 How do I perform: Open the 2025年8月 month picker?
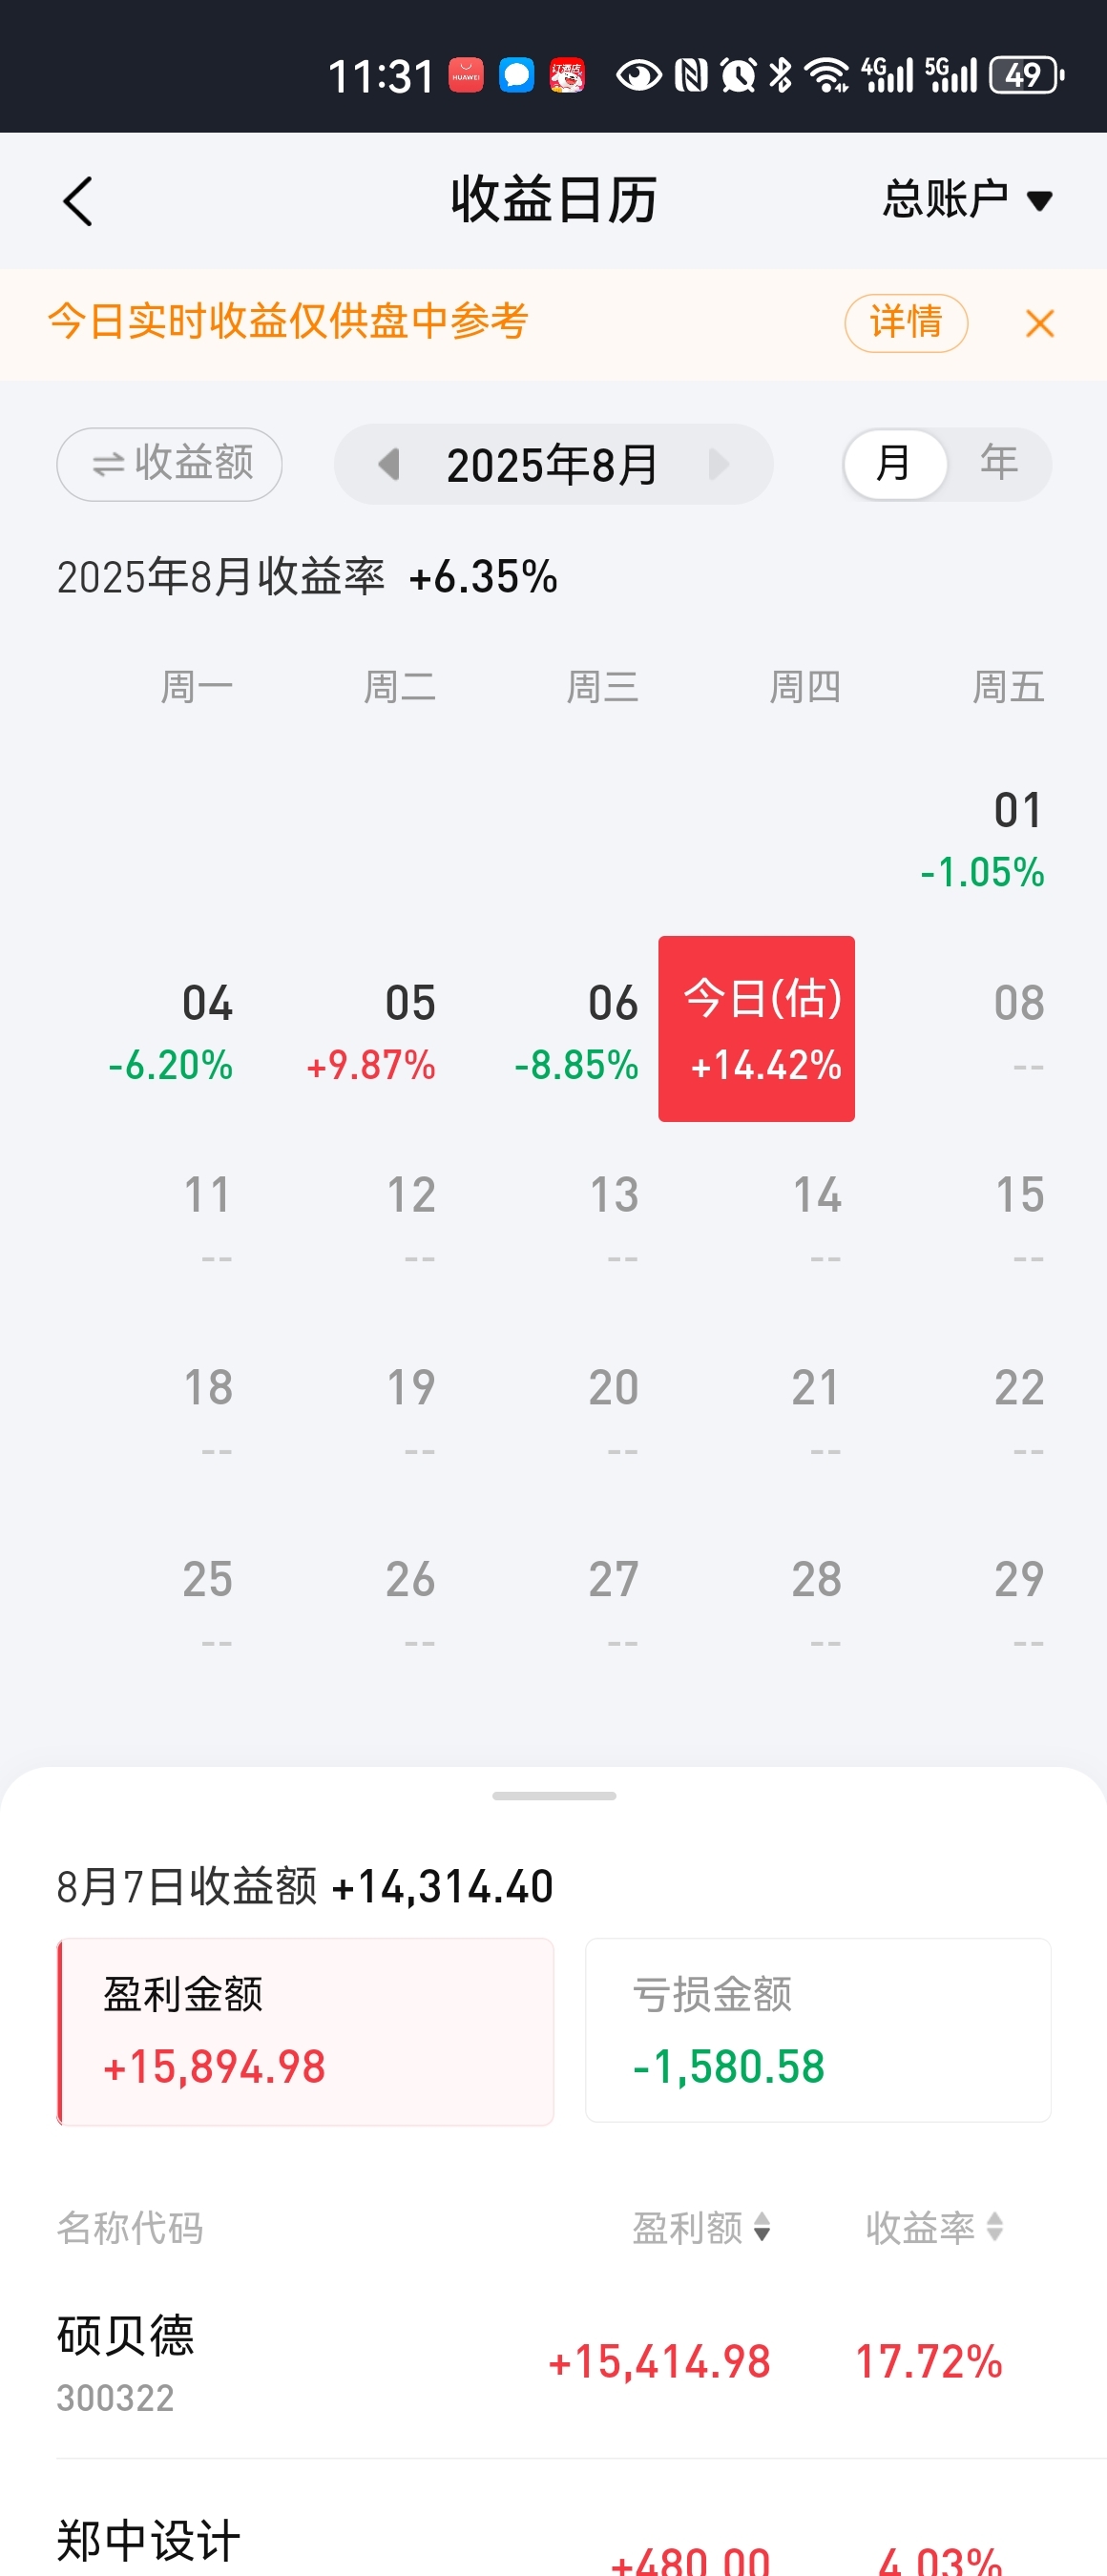(x=552, y=464)
